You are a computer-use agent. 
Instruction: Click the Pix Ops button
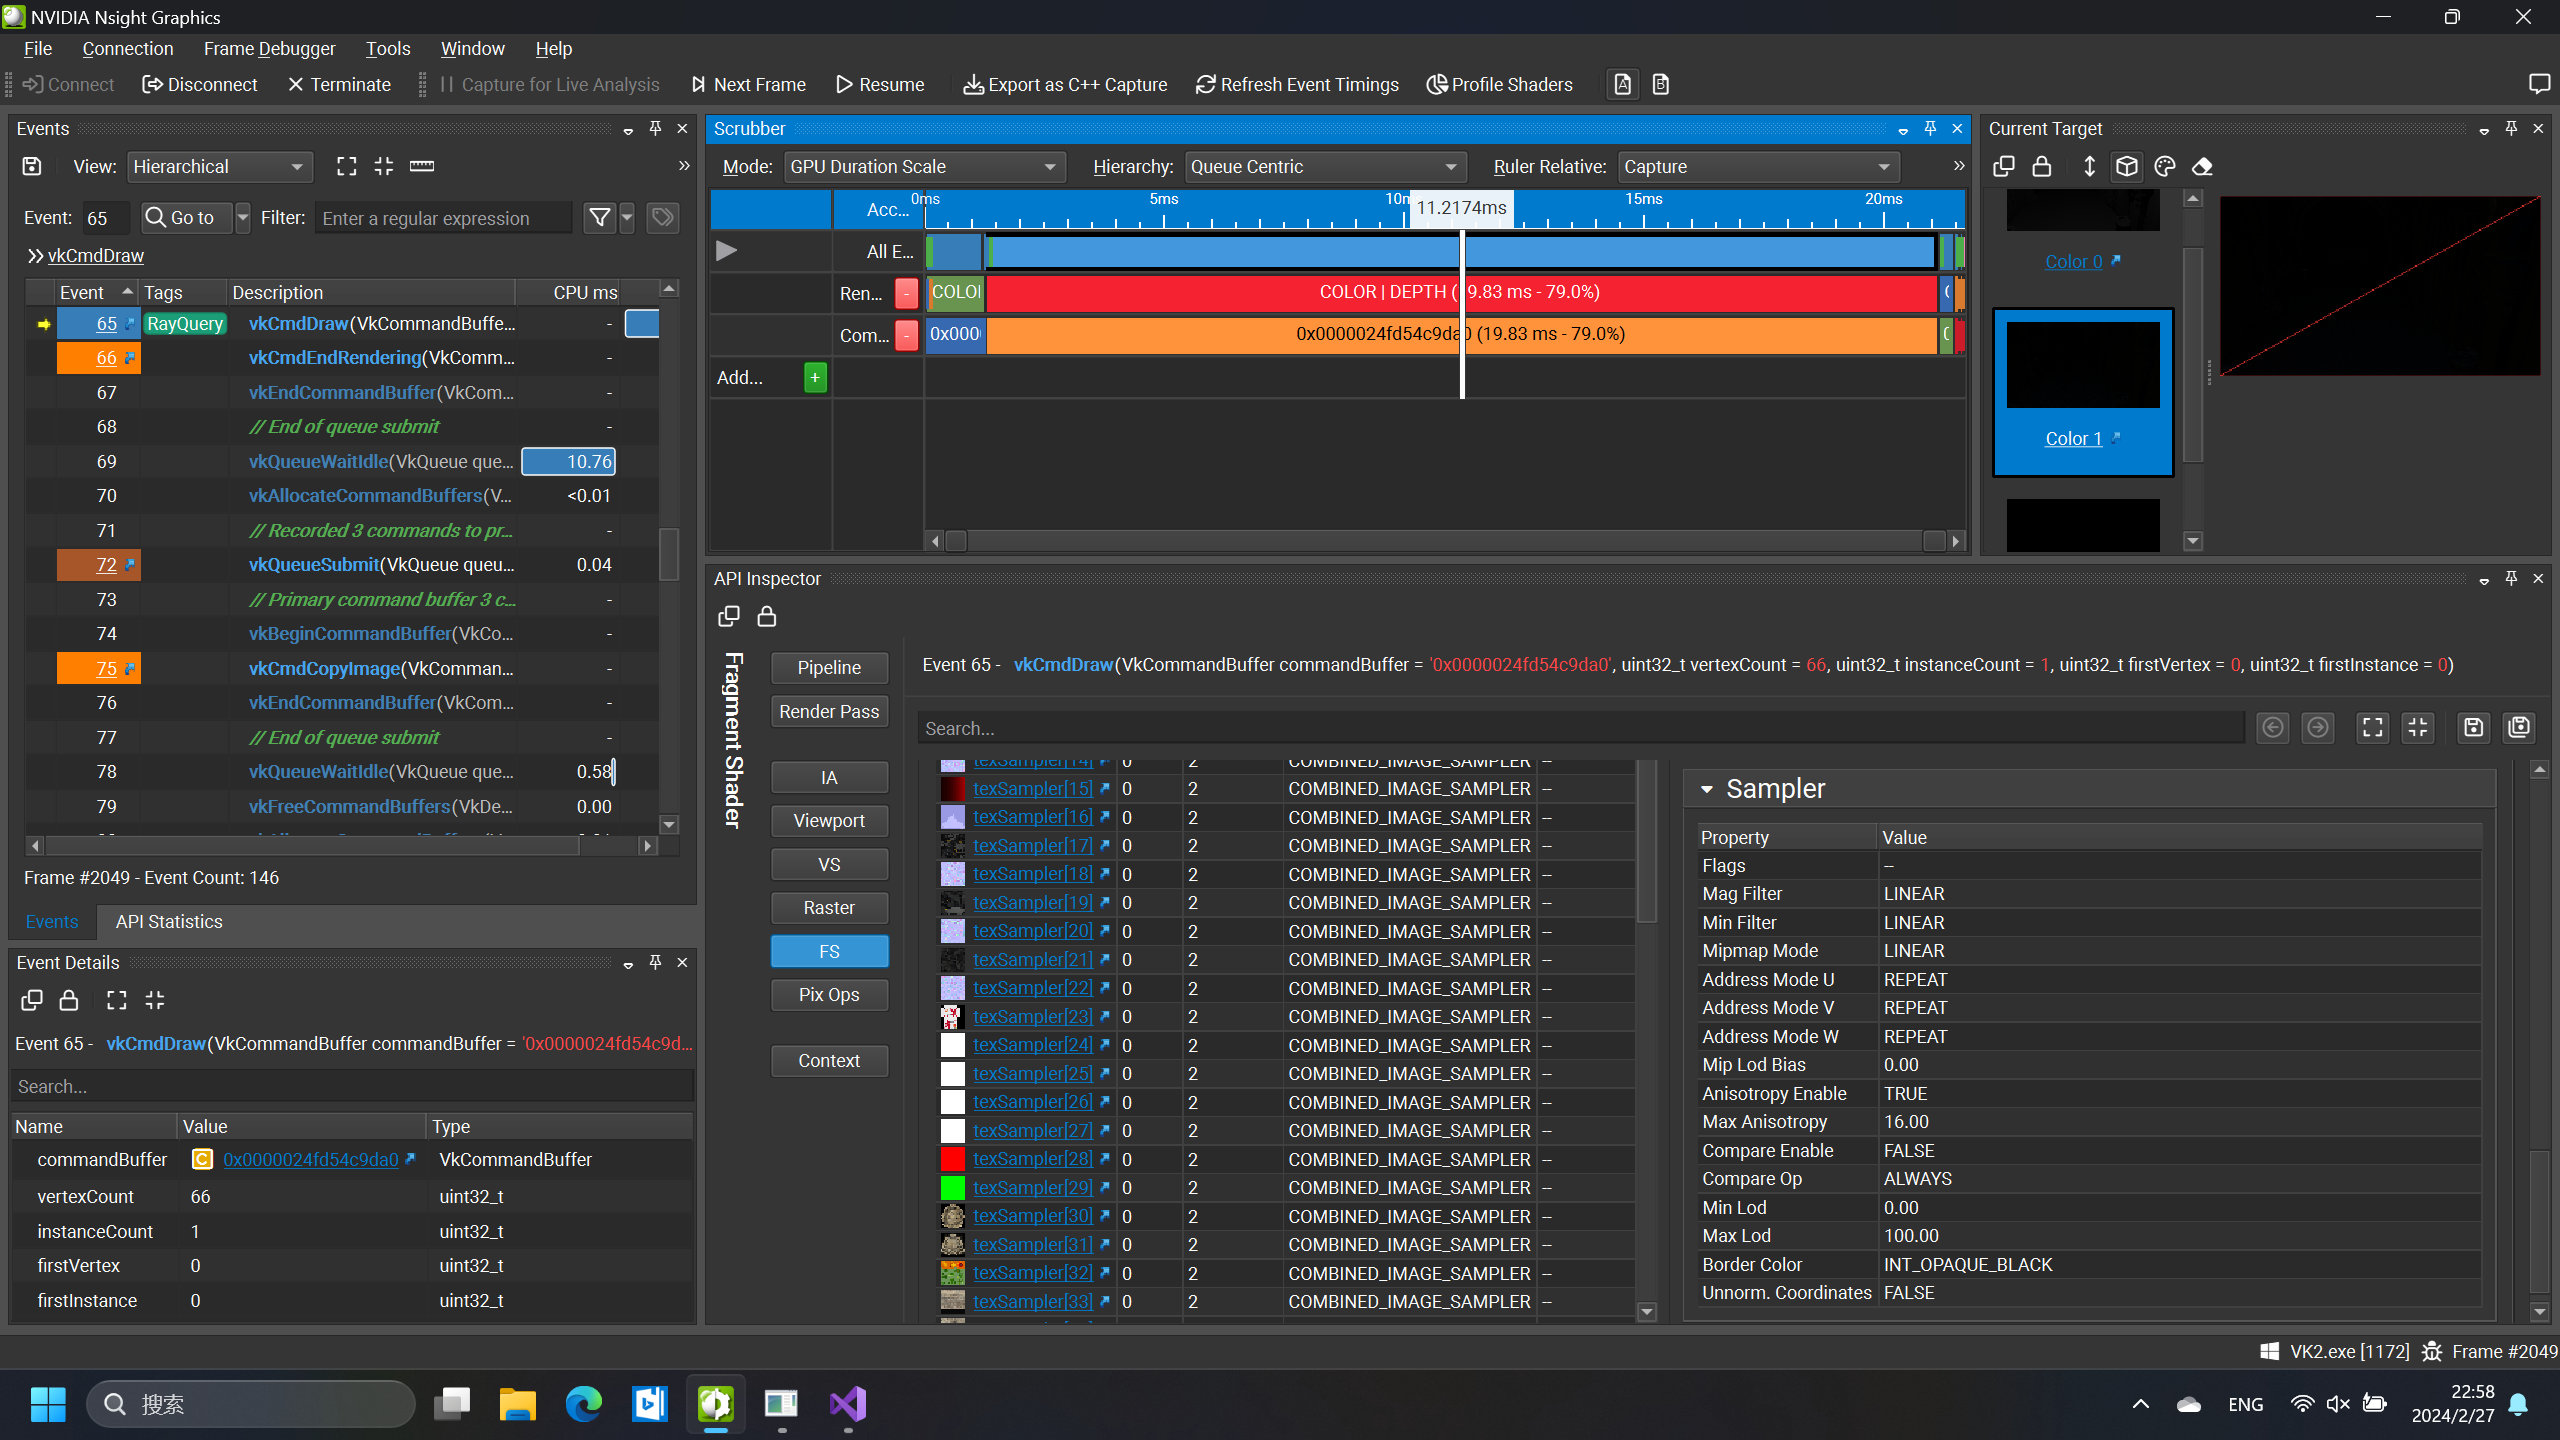click(x=828, y=995)
